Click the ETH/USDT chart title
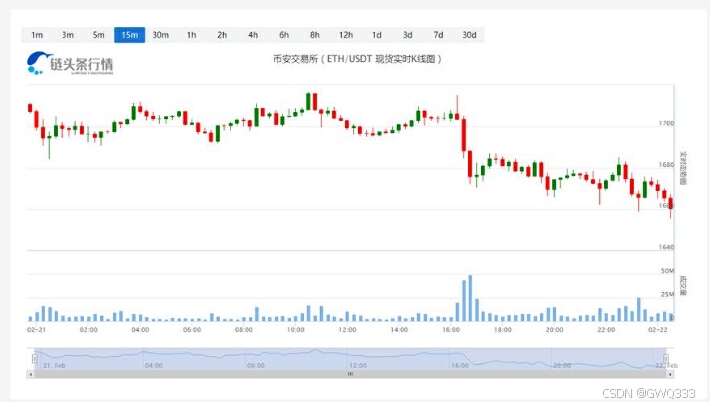Viewport: 710px width, 406px height. point(357,59)
